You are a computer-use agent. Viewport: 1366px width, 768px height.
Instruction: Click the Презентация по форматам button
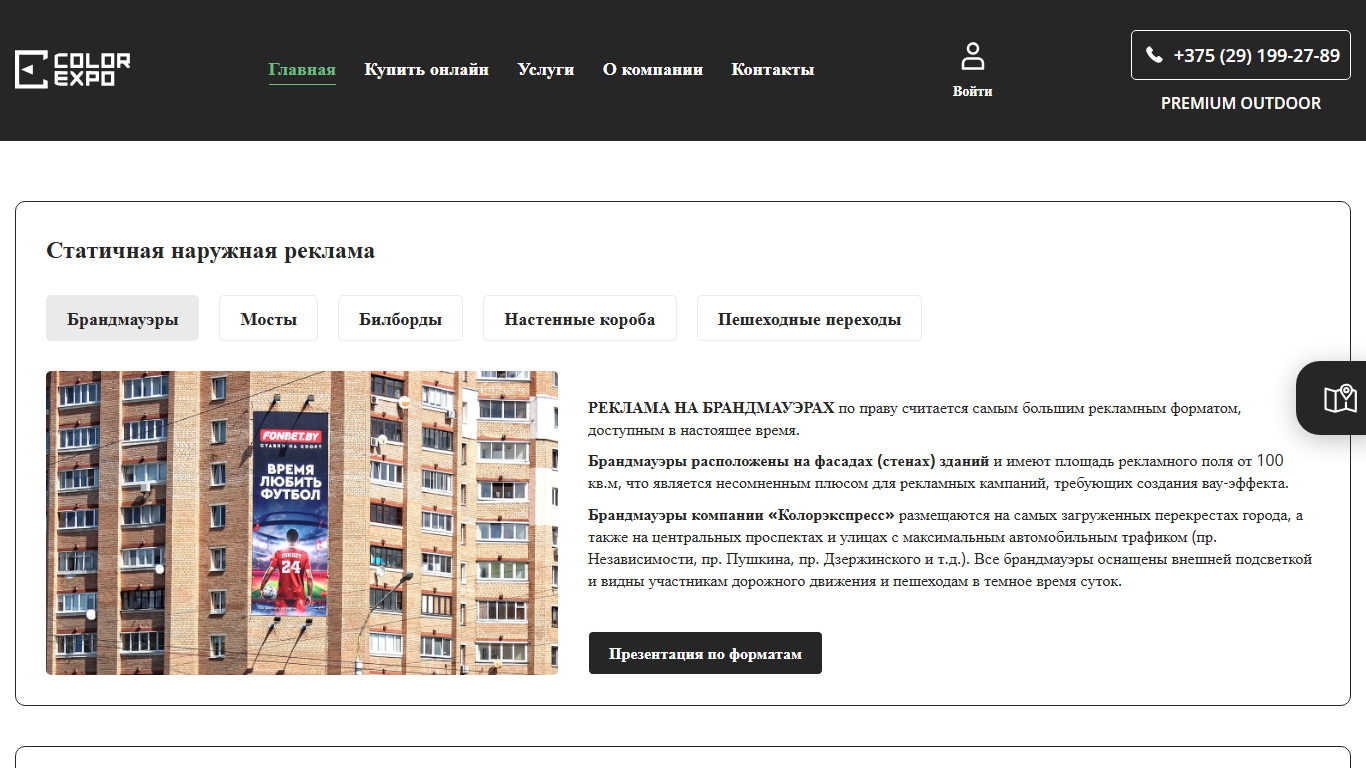tap(705, 653)
